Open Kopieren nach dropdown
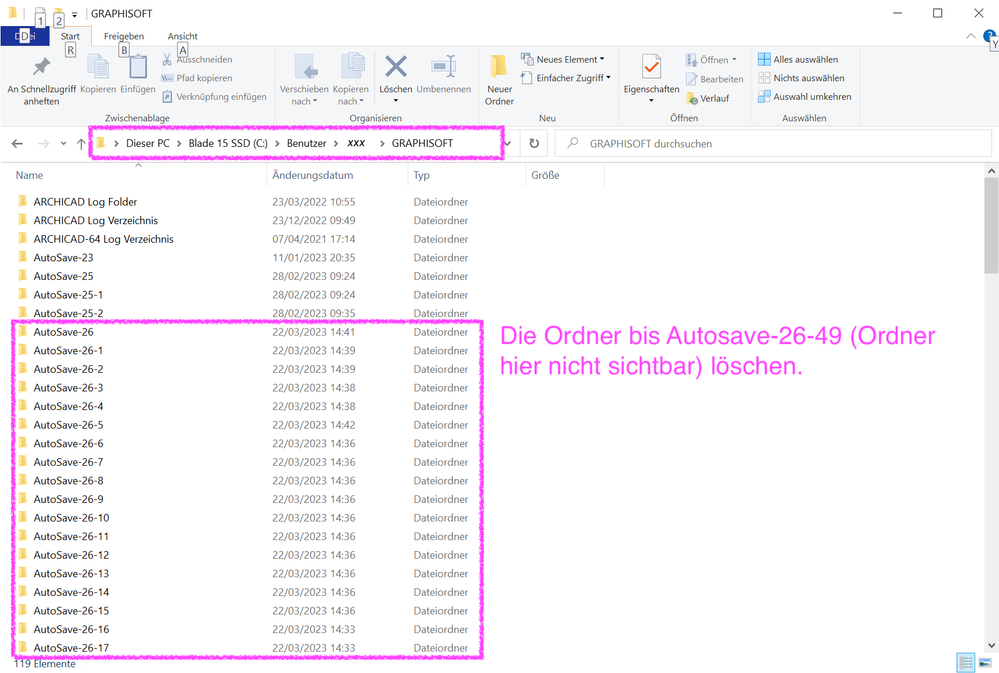Image resolution: width=999 pixels, height=673 pixels. pos(350,80)
